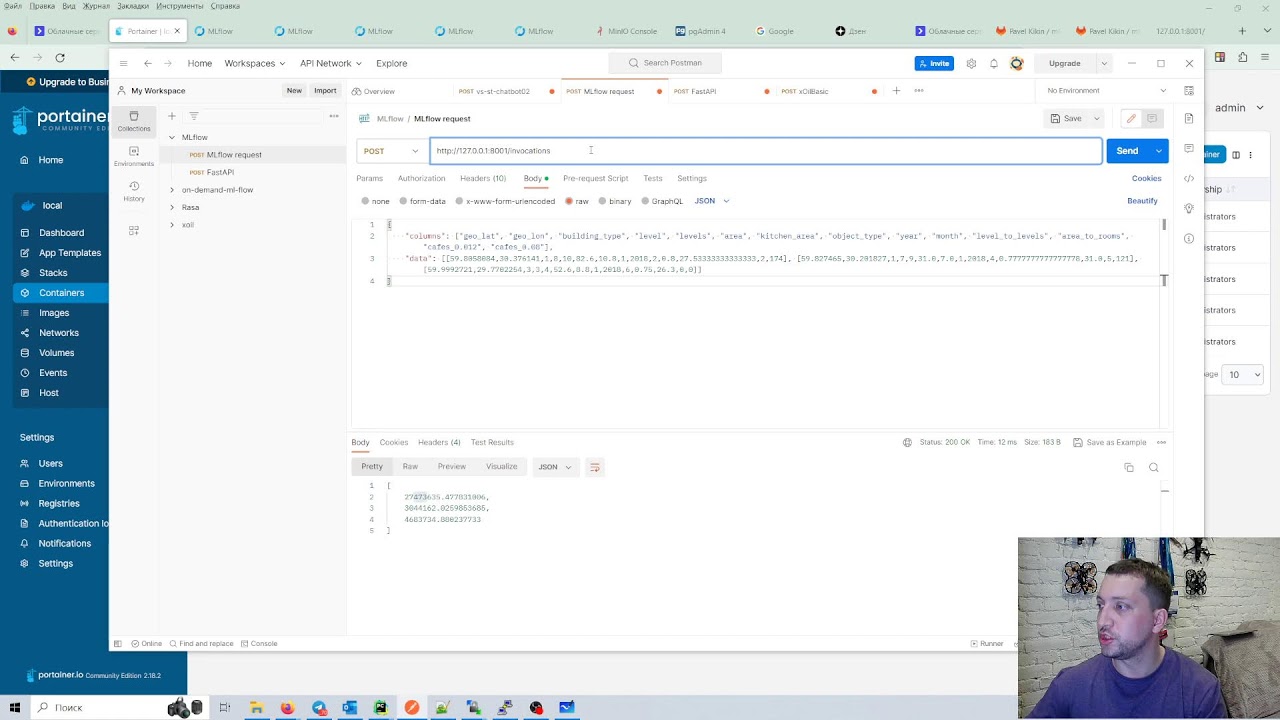Open the documentation icon in right sidebar
1280x720 pixels.
1189,118
